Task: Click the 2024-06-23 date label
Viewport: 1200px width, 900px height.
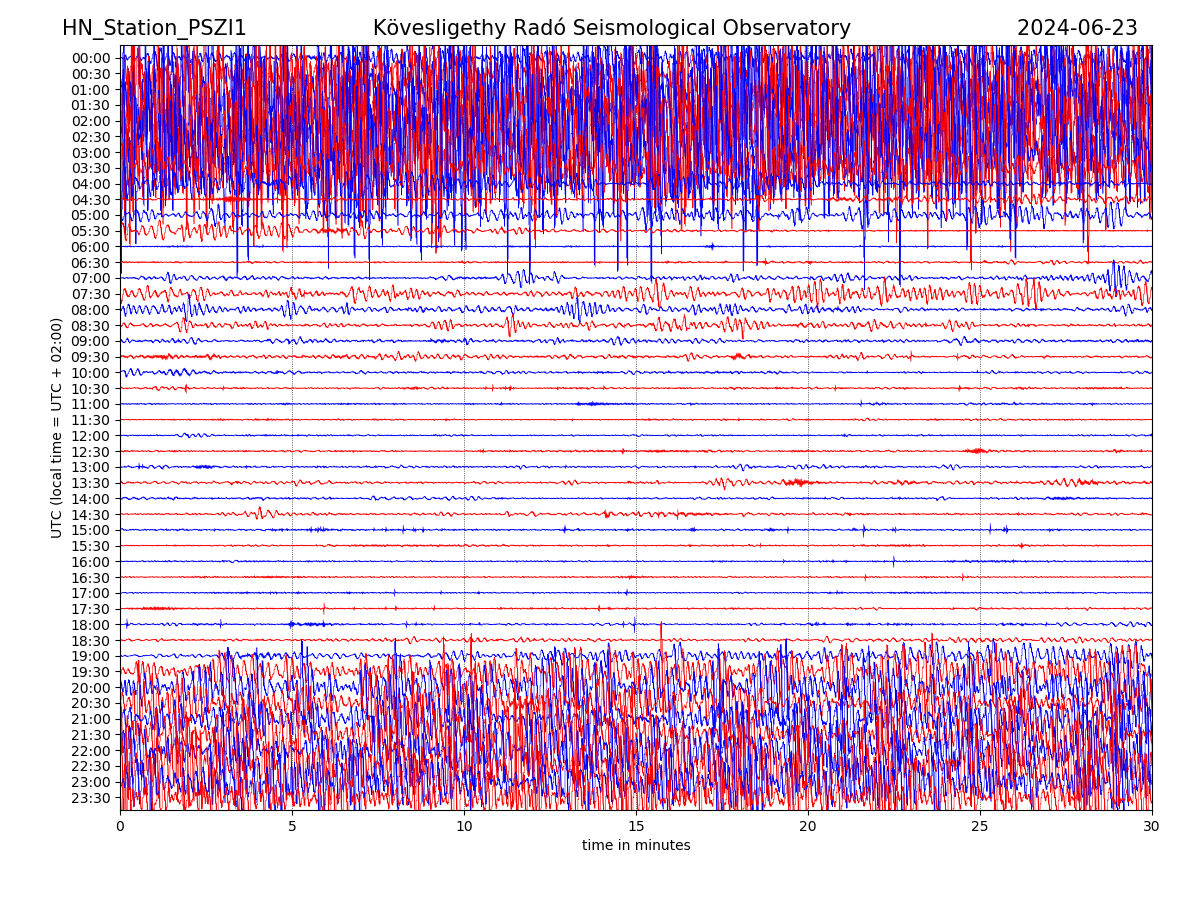Action: coord(1076,28)
